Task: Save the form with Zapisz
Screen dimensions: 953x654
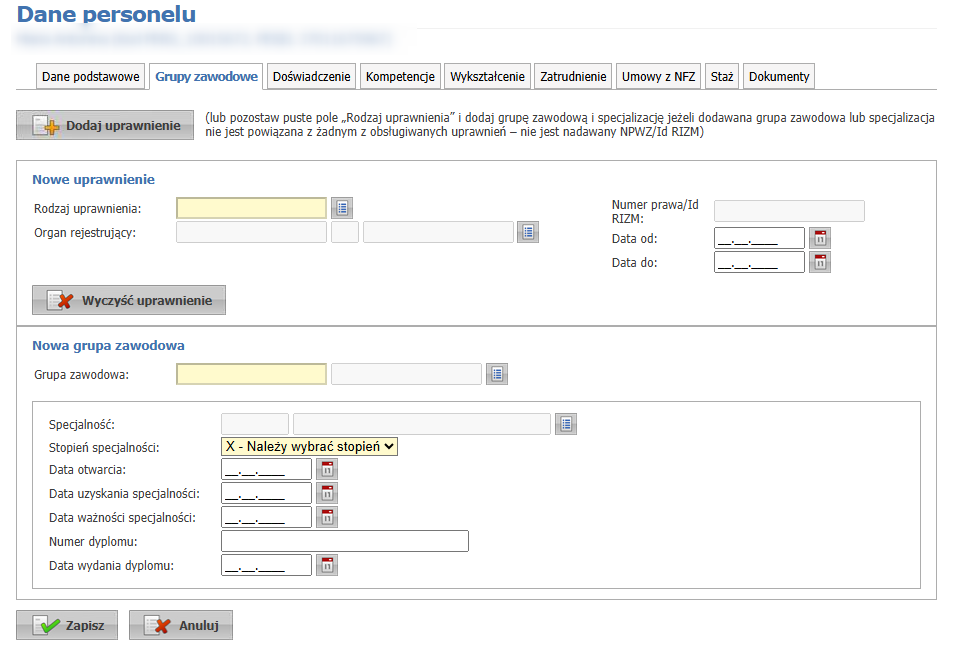Action: pos(67,625)
